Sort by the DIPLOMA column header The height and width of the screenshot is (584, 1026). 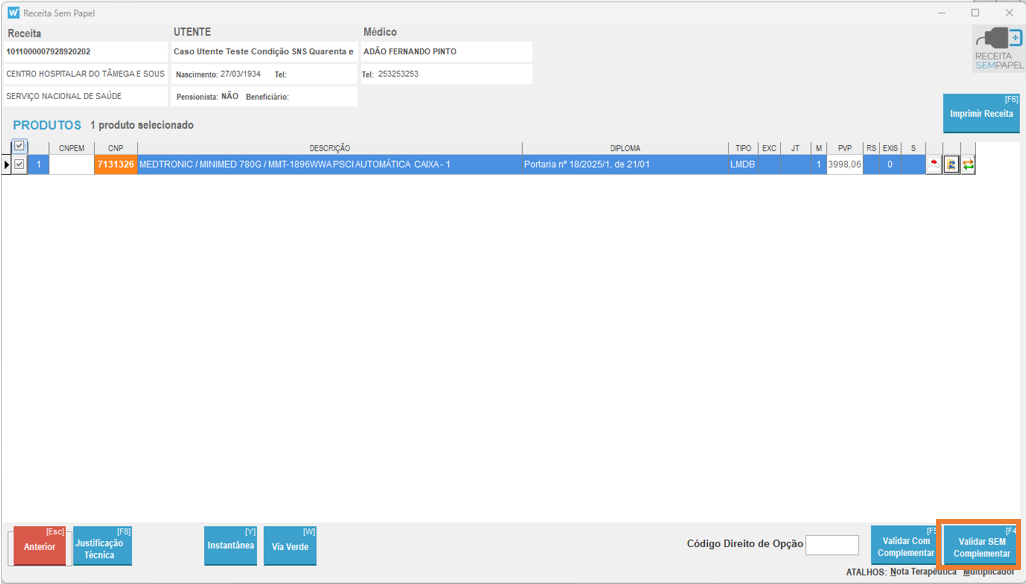coord(625,148)
